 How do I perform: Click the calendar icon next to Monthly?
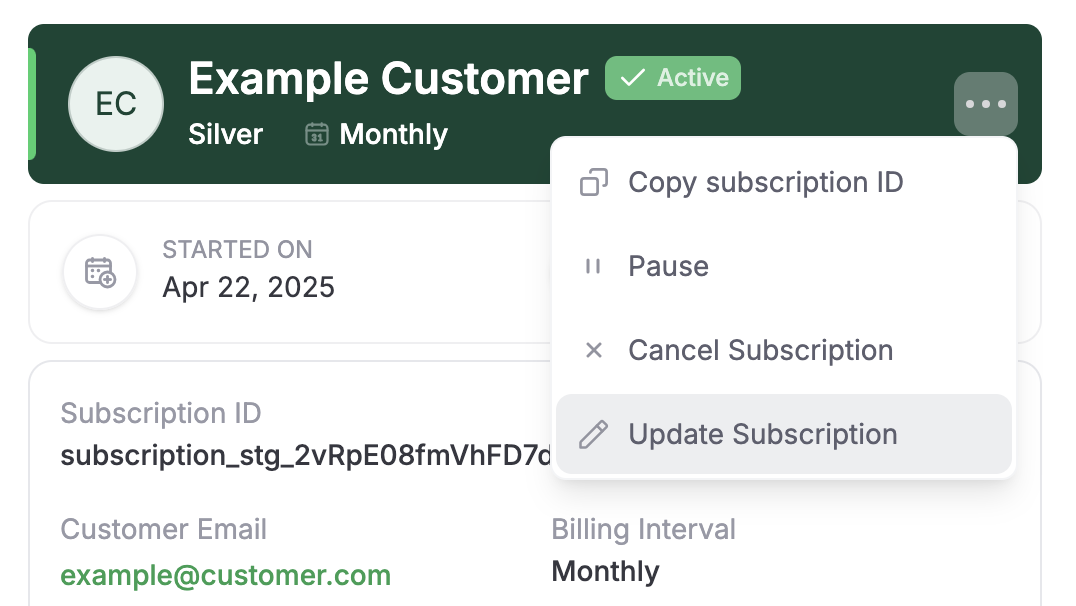[316, 135]
